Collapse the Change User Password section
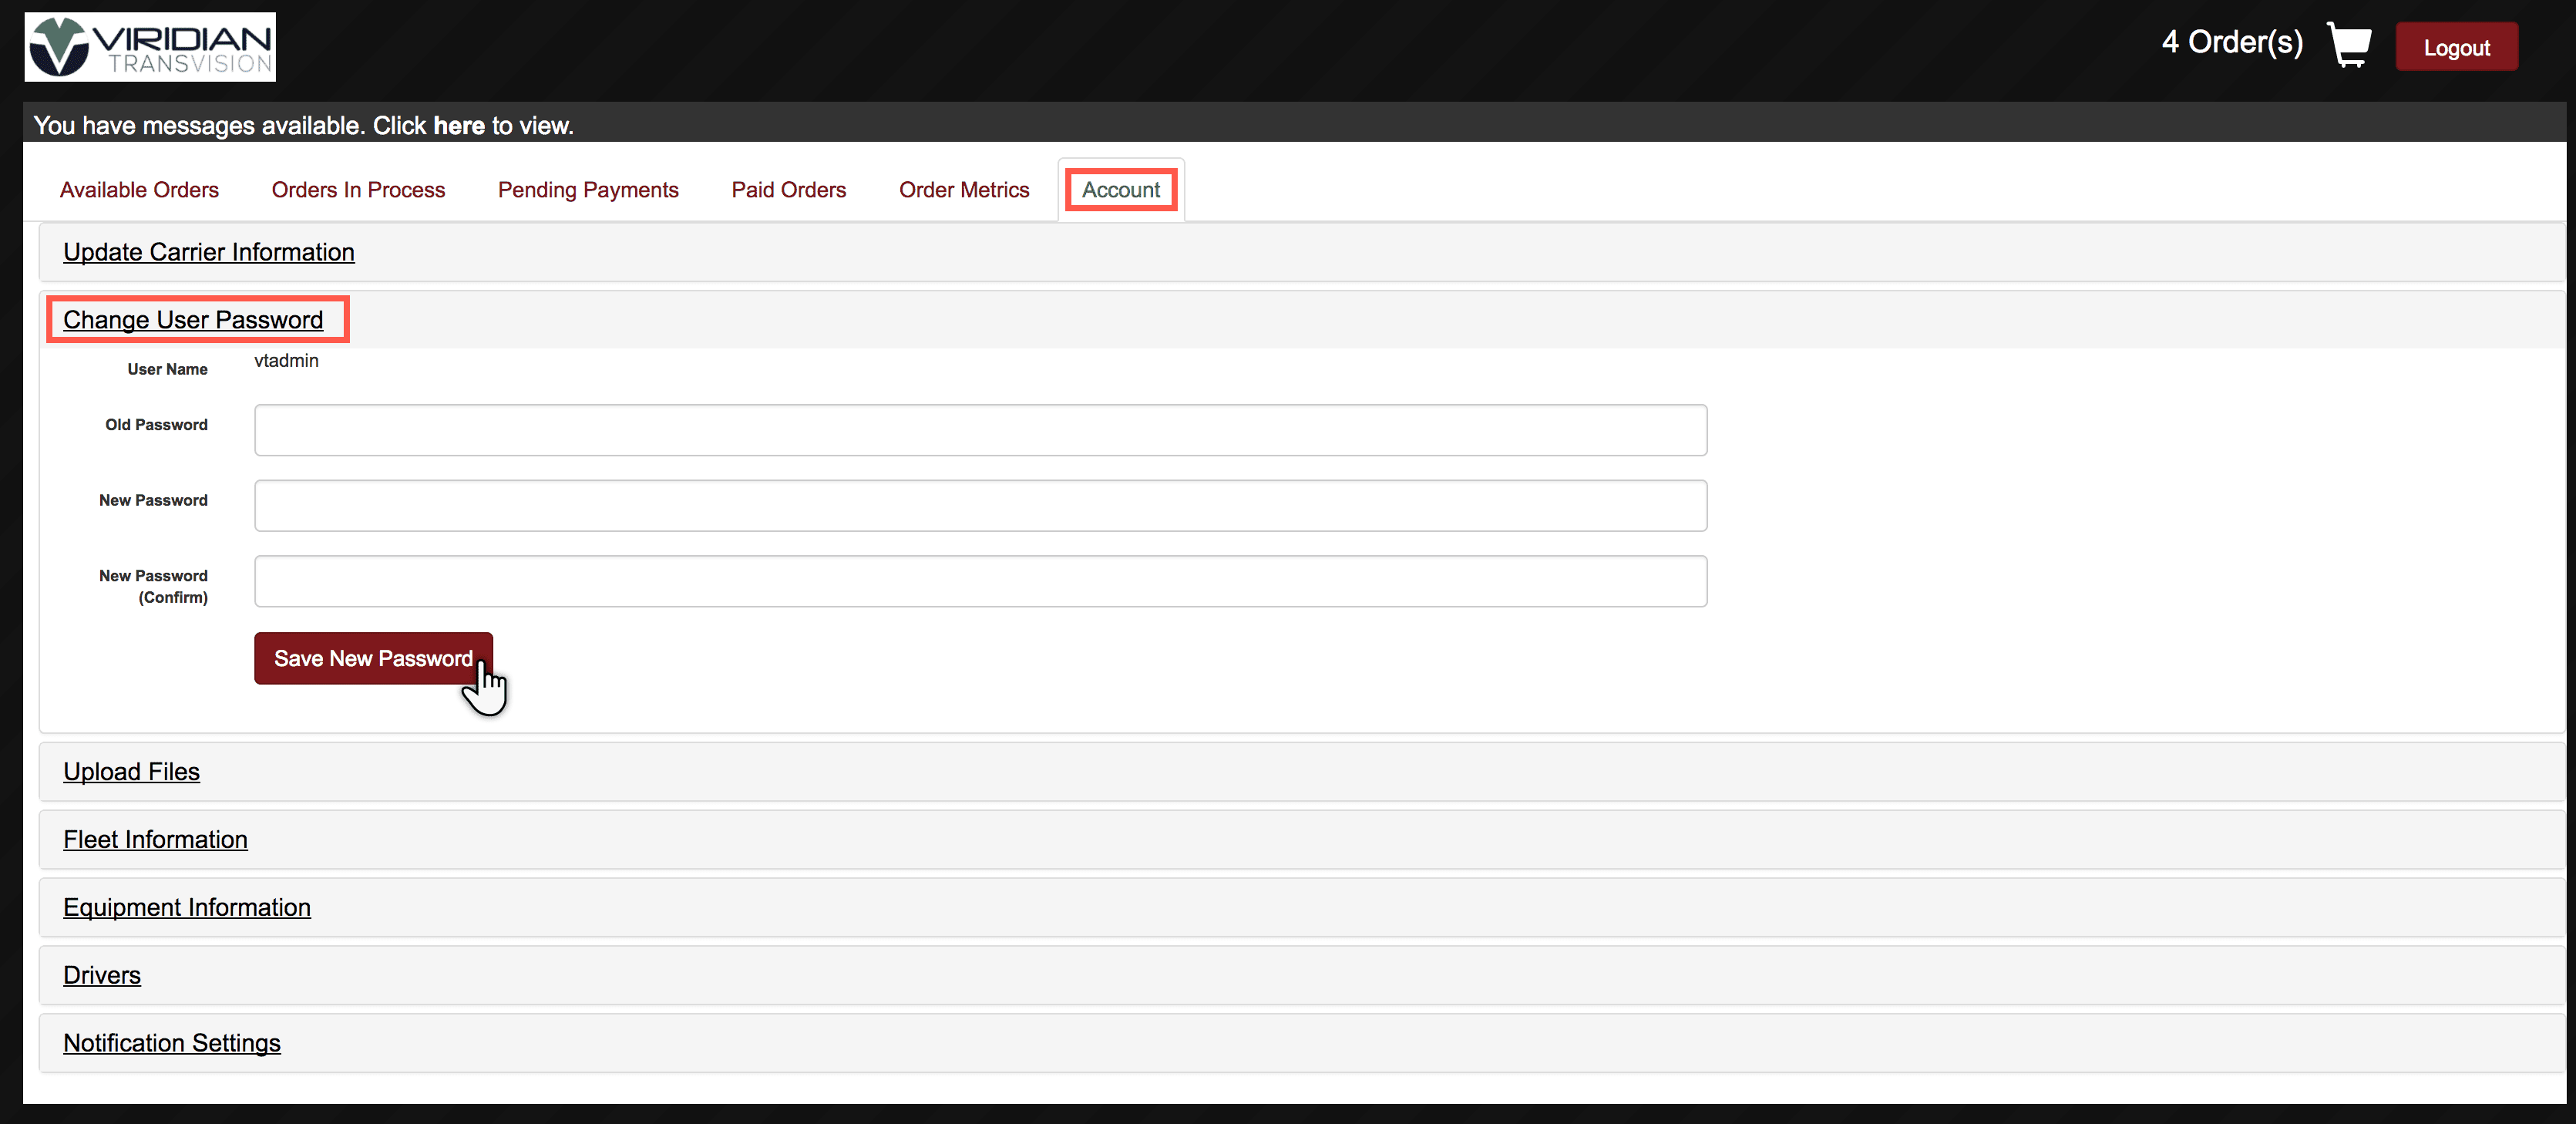This screenshot has height=1124, width=2576. pos(193,320)
